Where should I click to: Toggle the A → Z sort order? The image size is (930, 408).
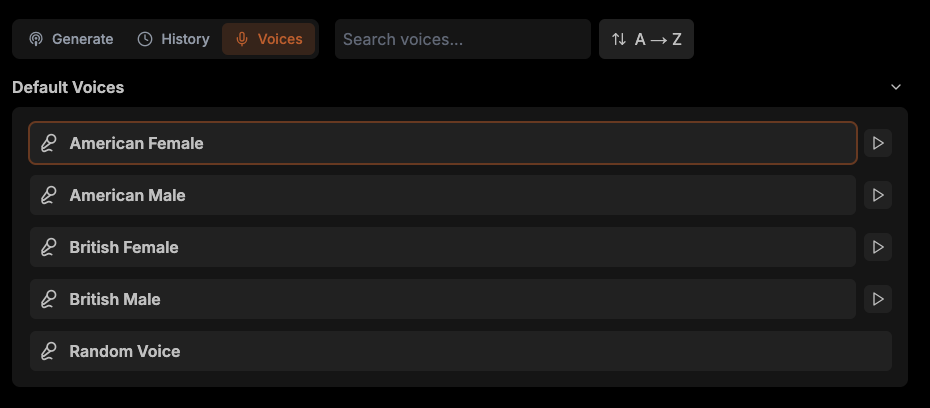(646, 39)
